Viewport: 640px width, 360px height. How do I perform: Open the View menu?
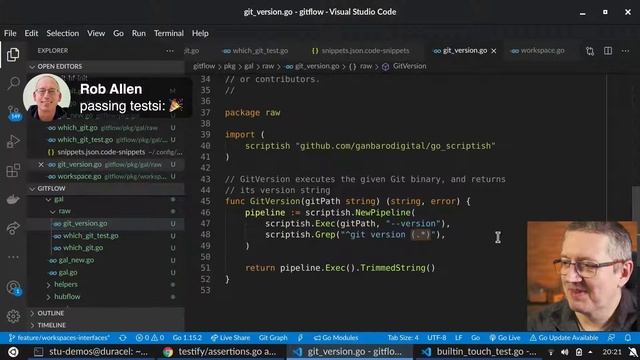point(96,33)
